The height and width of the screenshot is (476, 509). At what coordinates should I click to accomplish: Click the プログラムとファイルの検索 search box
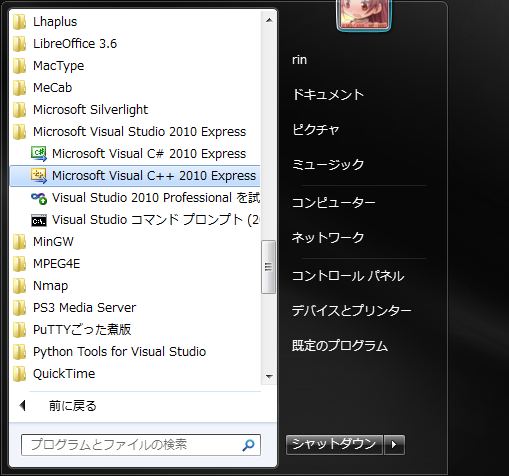click(x=141, y=445)
